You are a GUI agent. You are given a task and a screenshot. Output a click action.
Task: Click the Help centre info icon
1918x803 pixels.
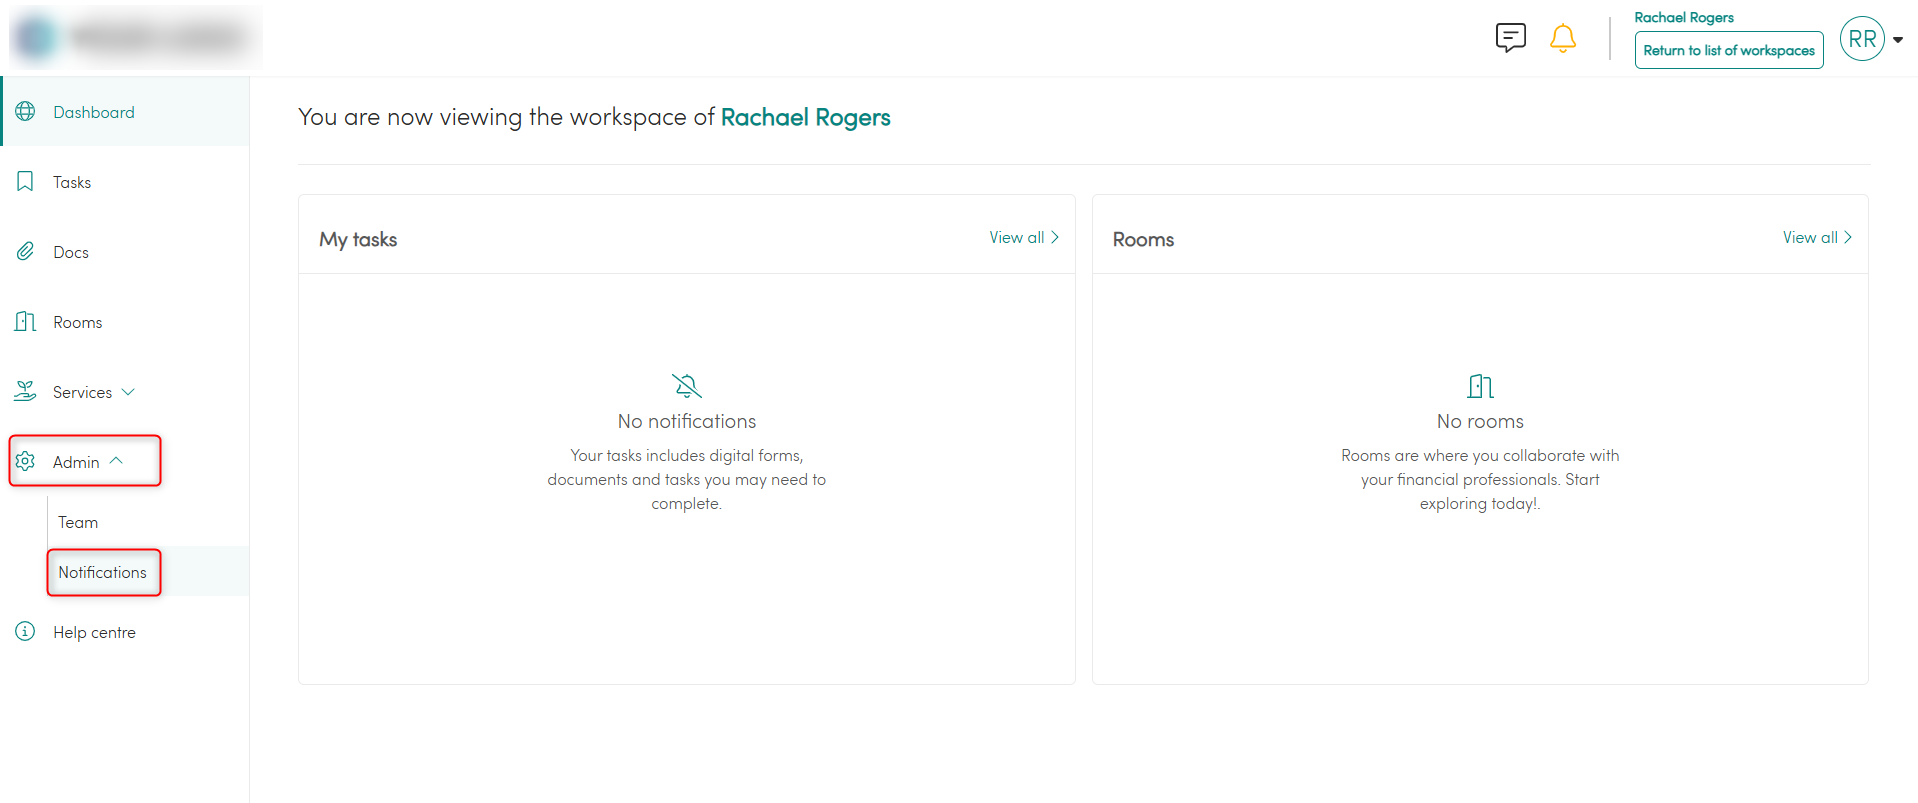tap(26, 631)
